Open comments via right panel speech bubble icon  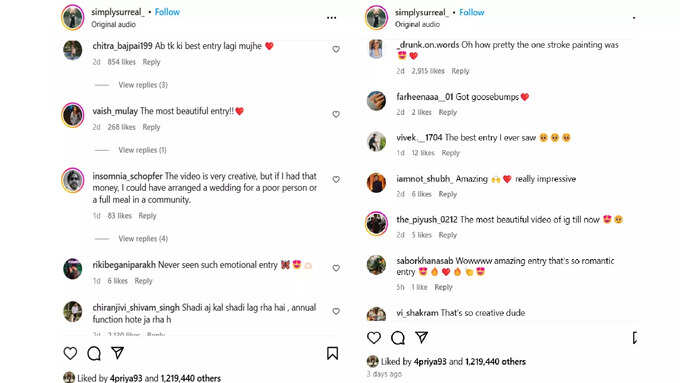coord(398,337)
